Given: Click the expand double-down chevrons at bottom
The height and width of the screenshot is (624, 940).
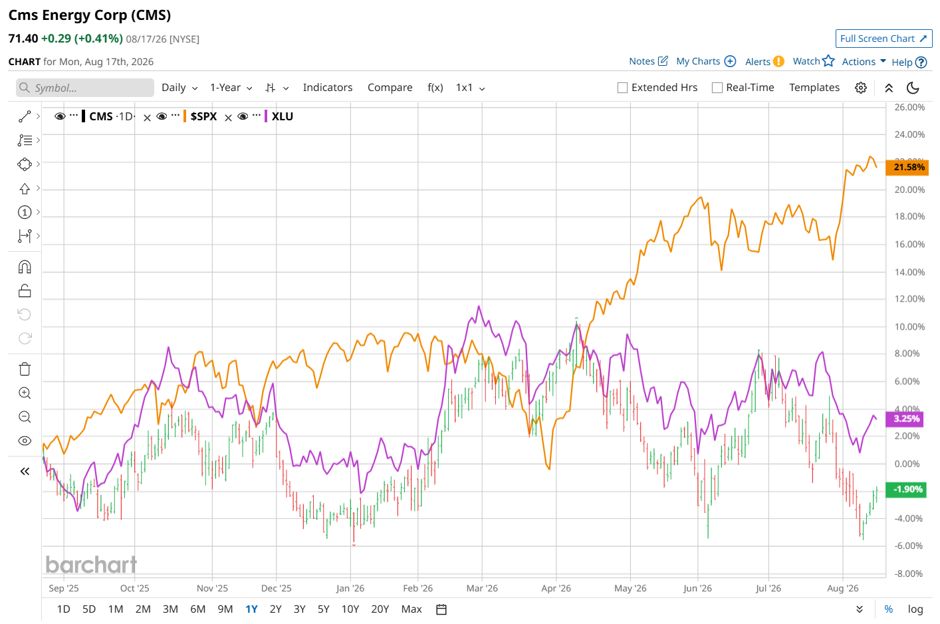Looking at the screenshot, I should coord(860,609).
